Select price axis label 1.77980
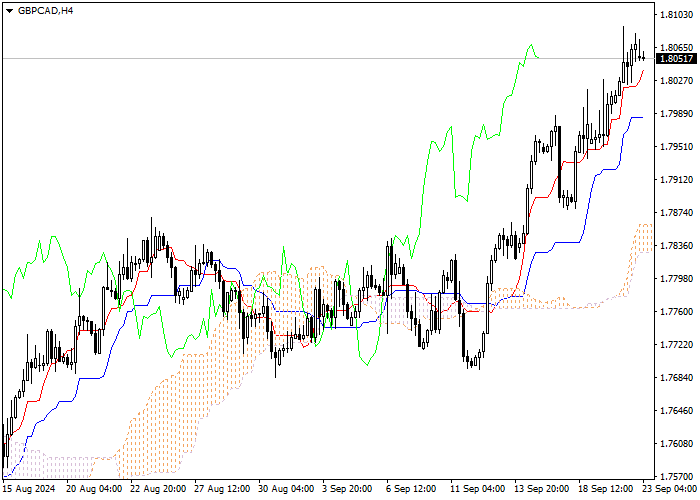The height and width of the screenshot is (500, 700). [677, 279]
